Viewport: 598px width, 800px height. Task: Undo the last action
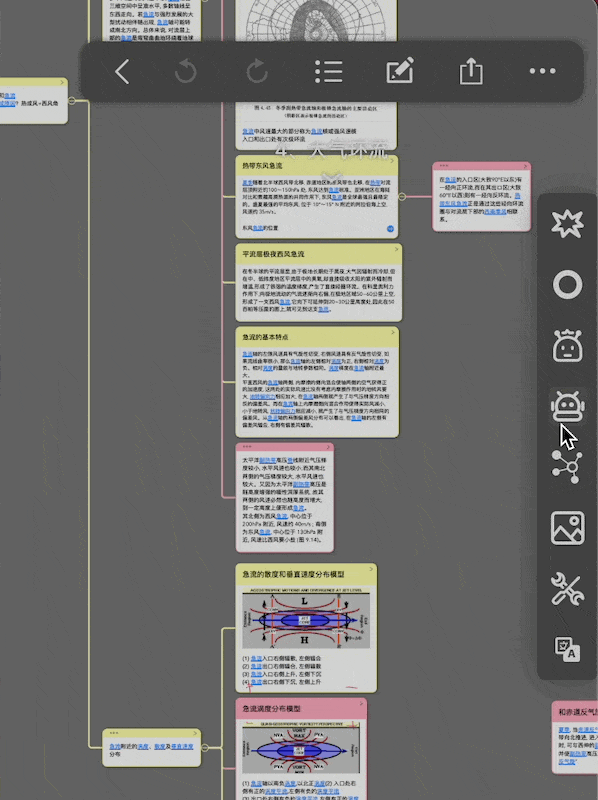click(186, 71)
